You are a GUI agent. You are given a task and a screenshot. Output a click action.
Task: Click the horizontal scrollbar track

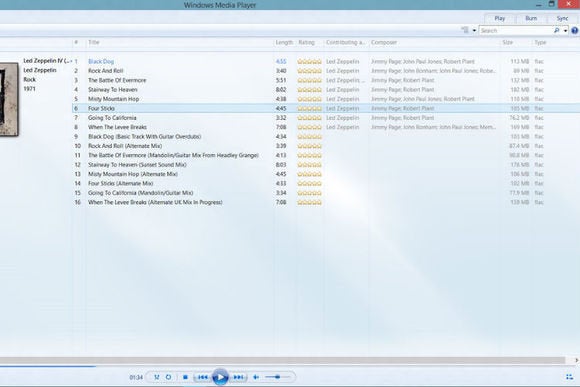pos(283,360)
